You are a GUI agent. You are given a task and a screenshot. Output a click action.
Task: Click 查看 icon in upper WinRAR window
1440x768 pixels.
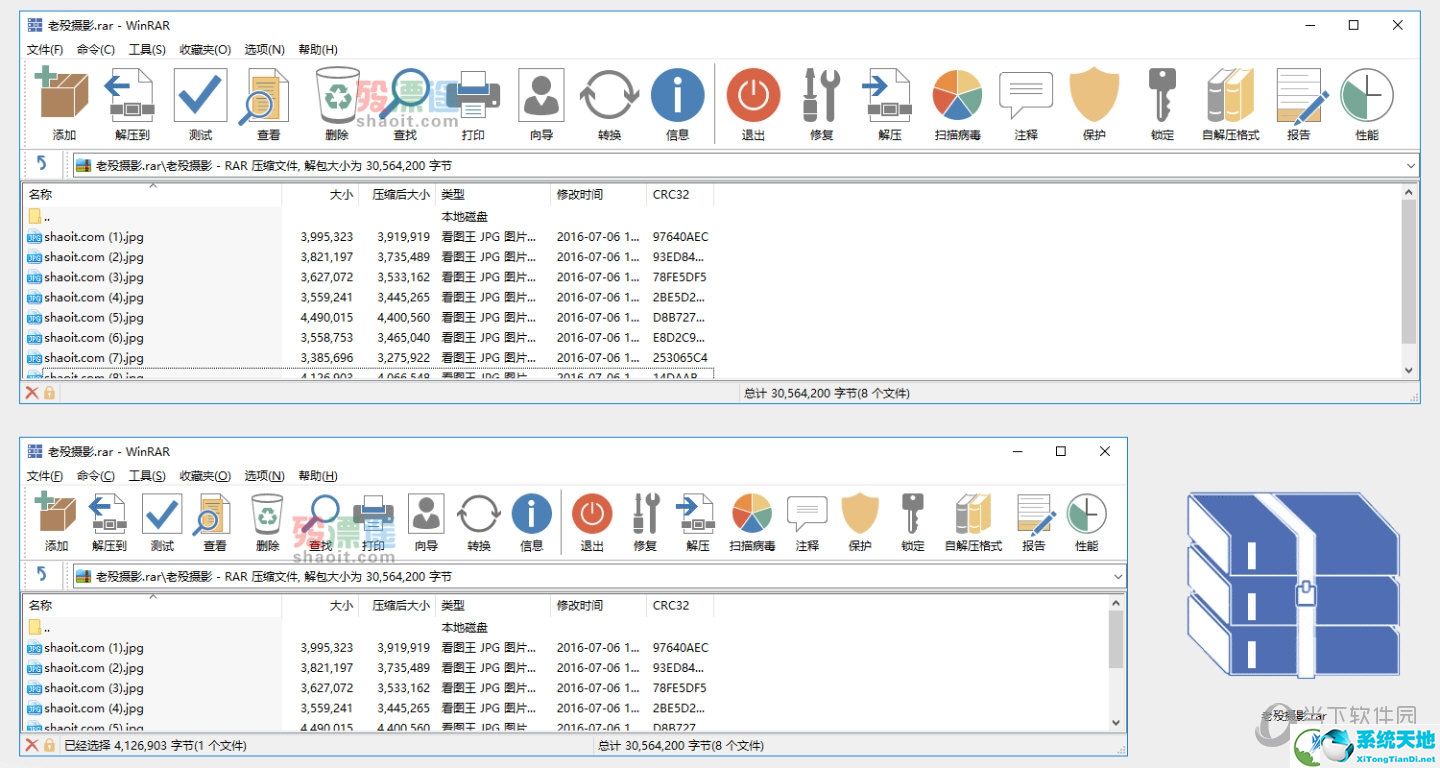[266, 97]
